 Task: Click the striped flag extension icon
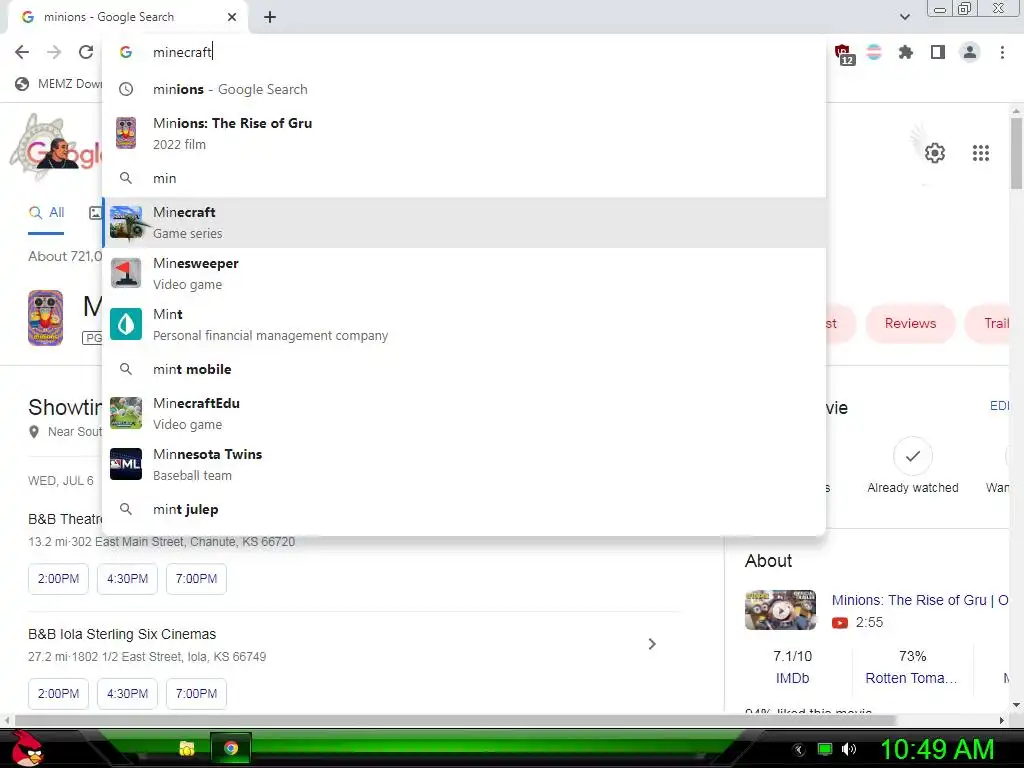(874, 52)
